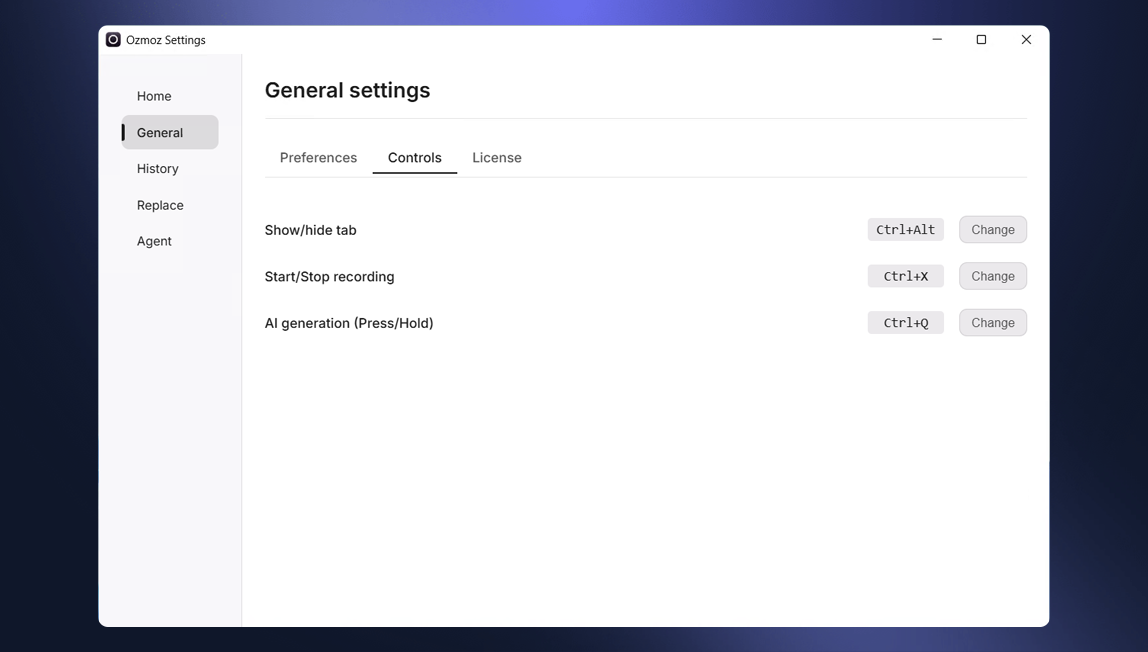Screen dimensions: 1148x652
Task: Select Home in the sidebar
Action: 154,96
